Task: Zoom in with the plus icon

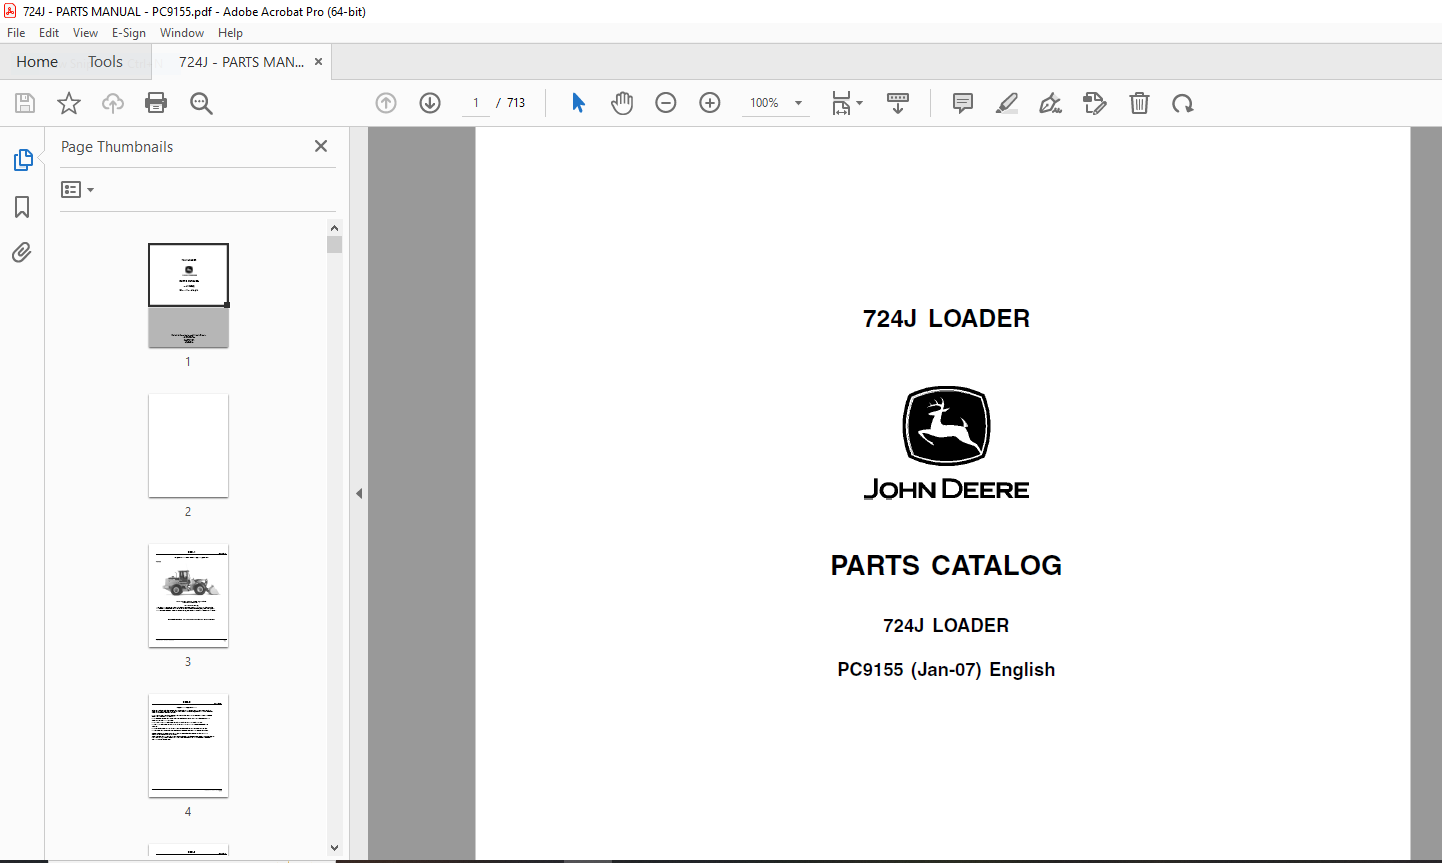Action: point(710,103)
